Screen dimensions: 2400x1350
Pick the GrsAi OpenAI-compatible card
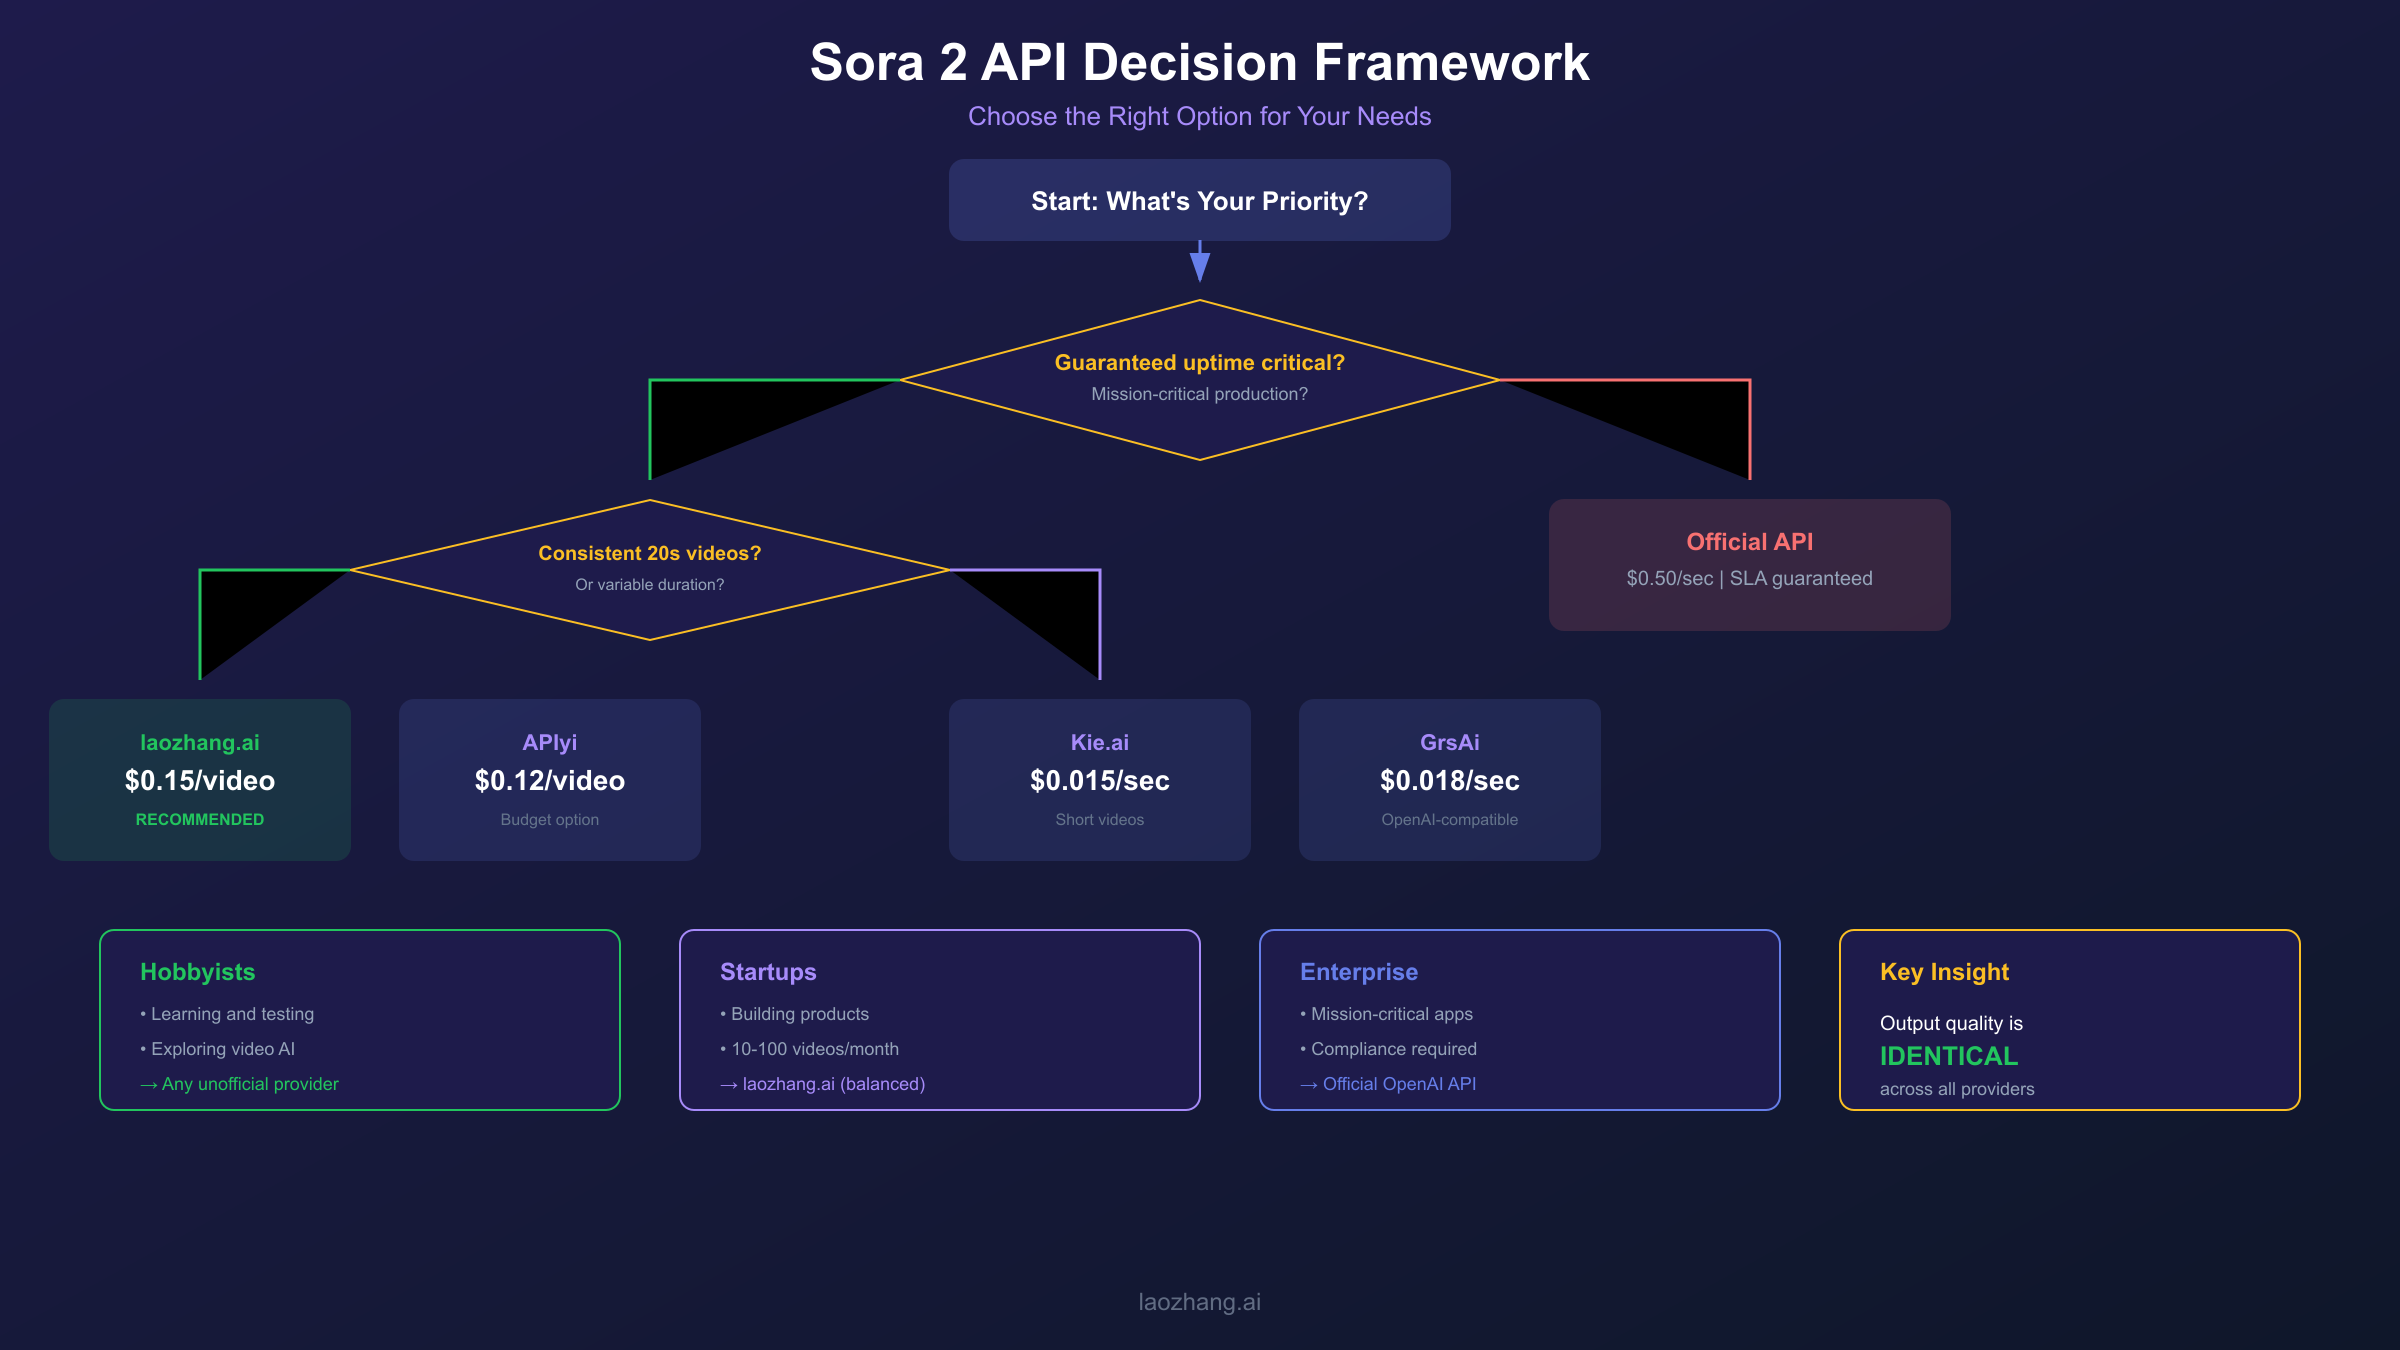click(x=1449, y=779)
